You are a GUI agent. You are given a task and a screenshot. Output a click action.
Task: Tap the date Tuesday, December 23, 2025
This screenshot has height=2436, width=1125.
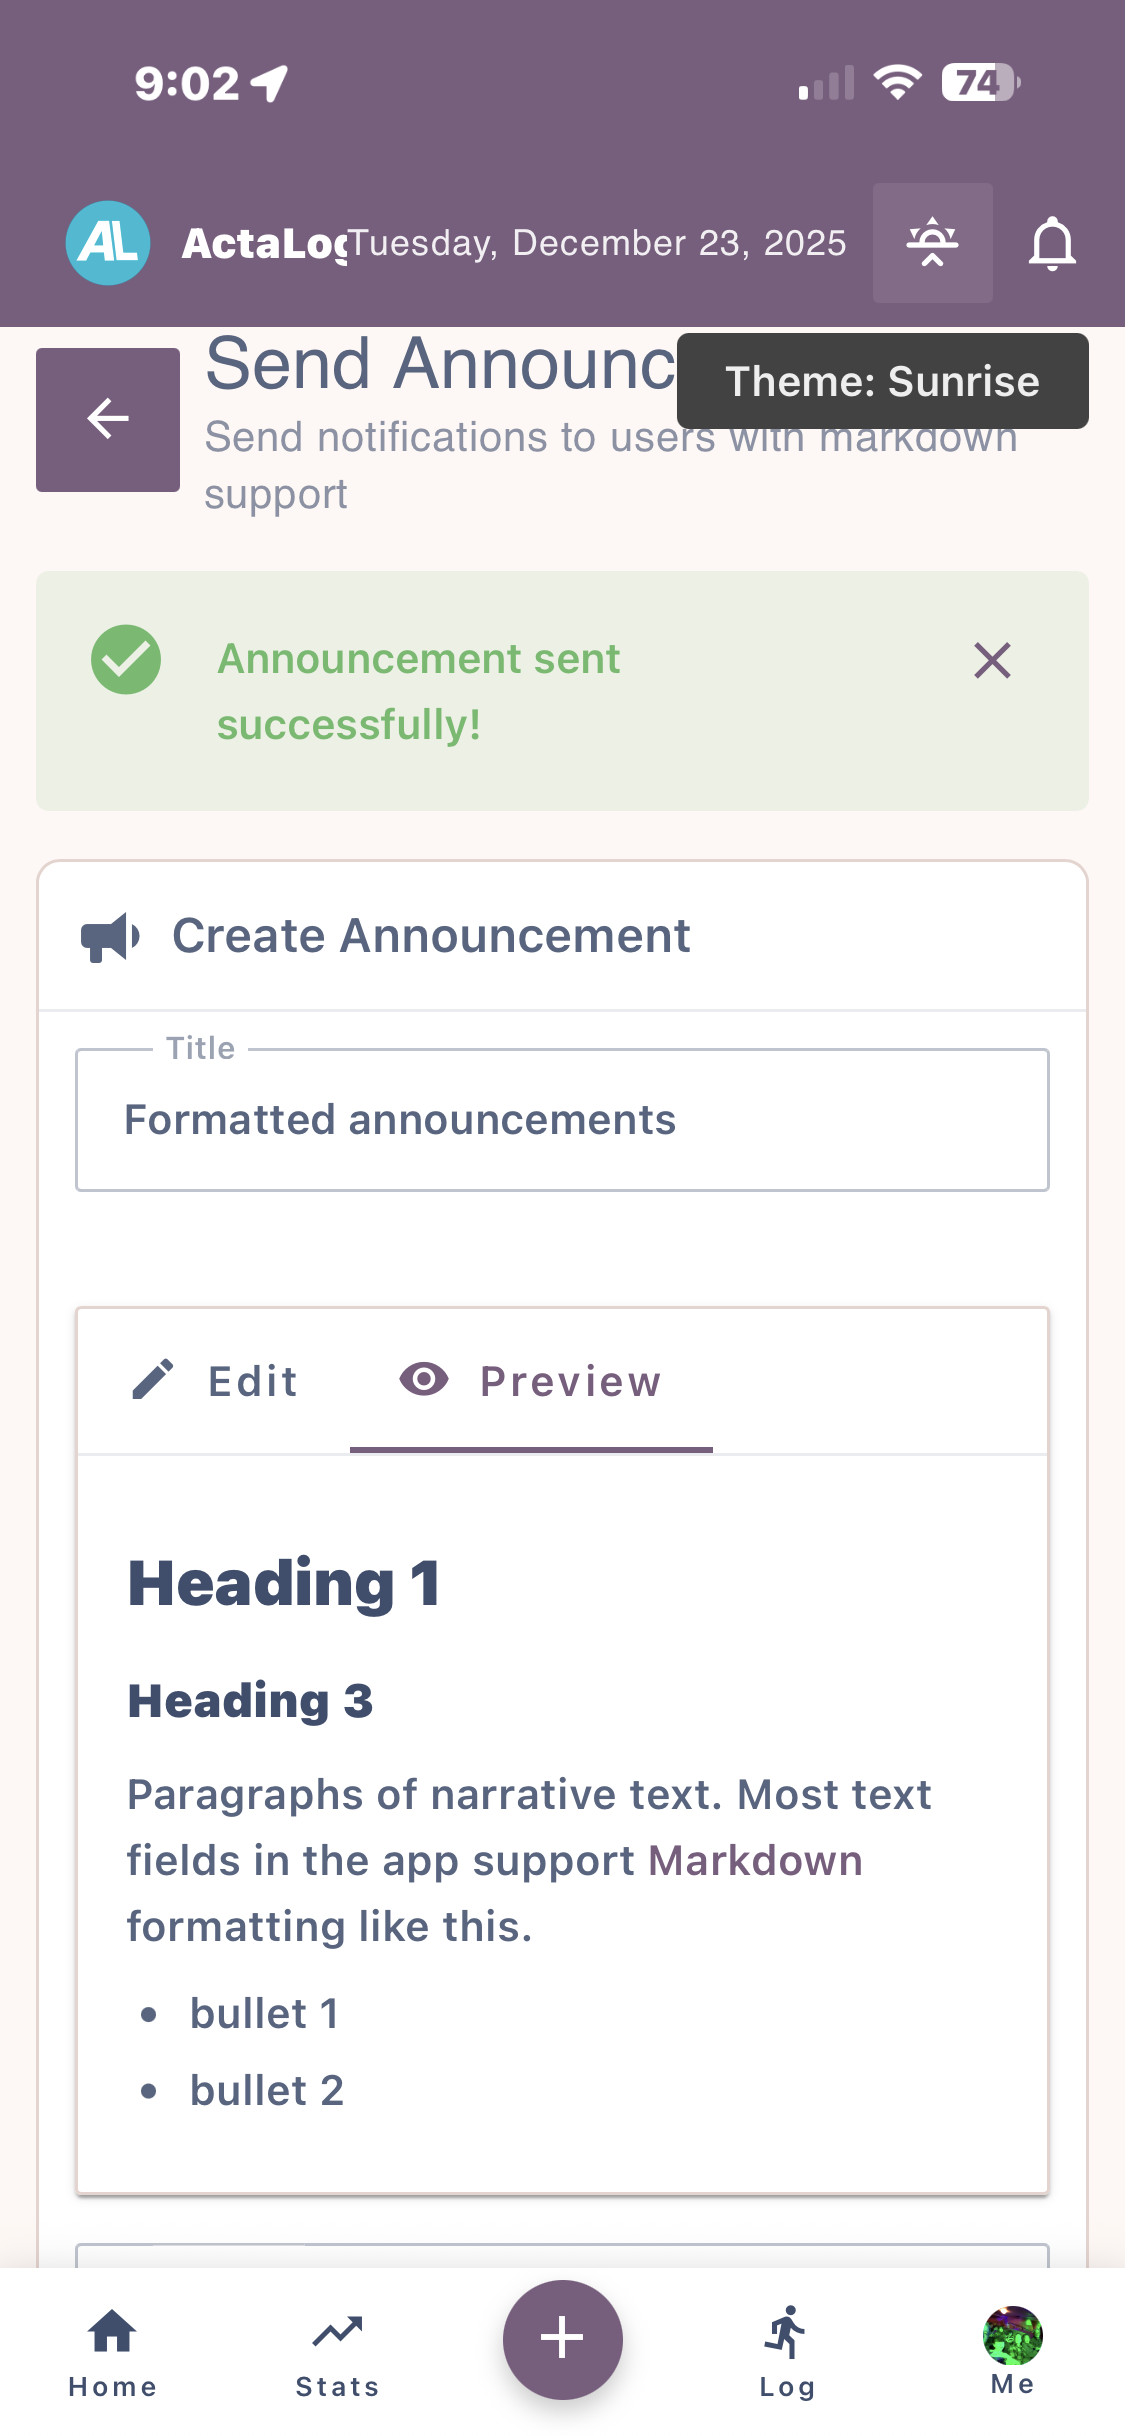(x=598, y=243)
